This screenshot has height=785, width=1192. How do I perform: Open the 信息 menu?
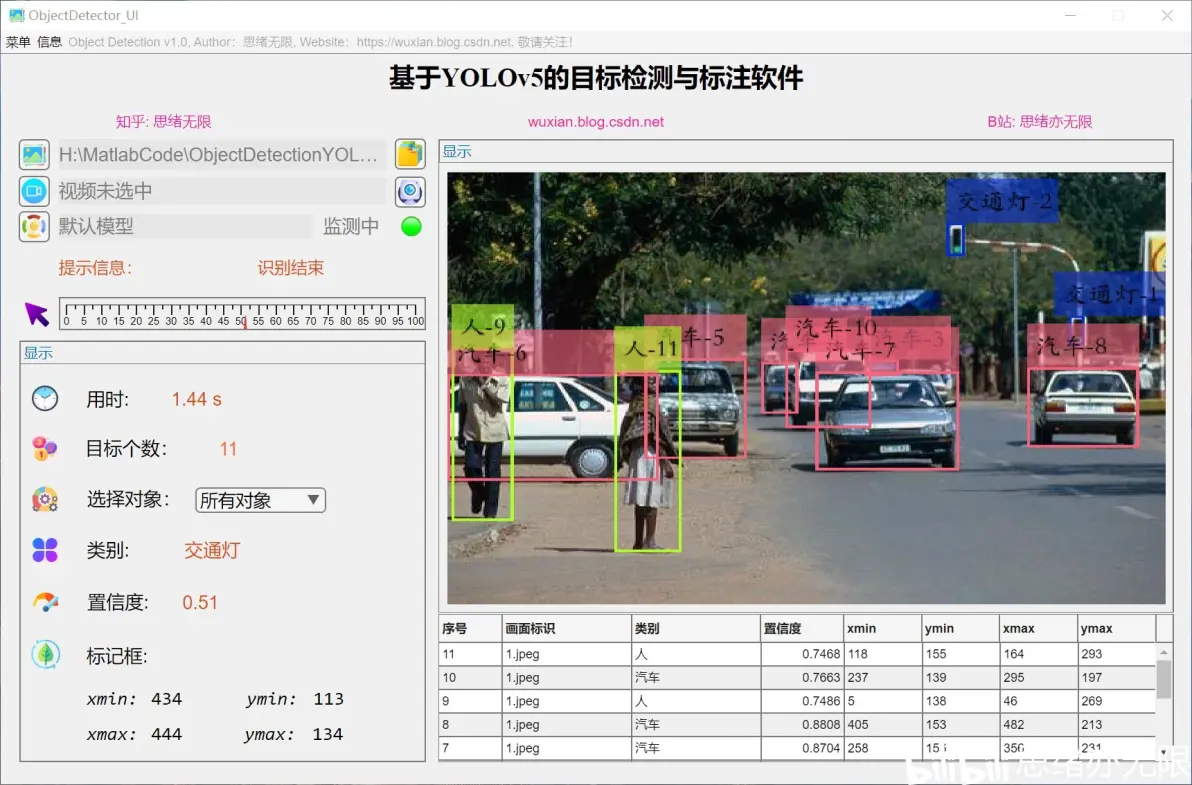(49, 42)
